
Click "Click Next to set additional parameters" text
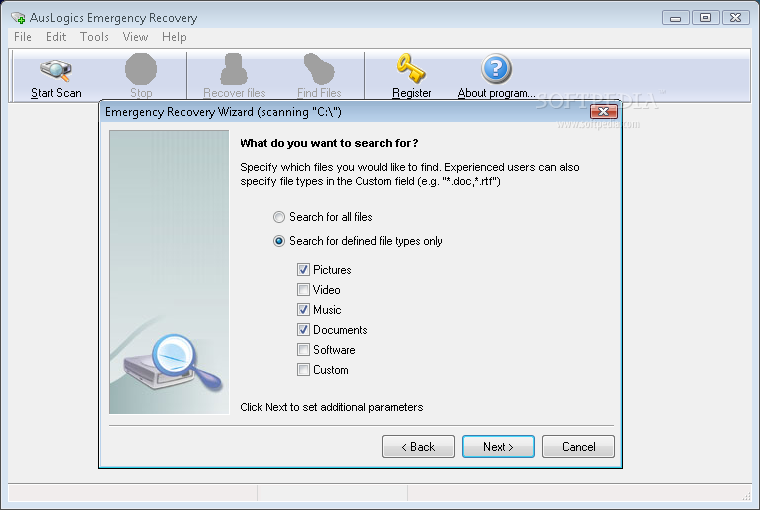click(332, 407)
